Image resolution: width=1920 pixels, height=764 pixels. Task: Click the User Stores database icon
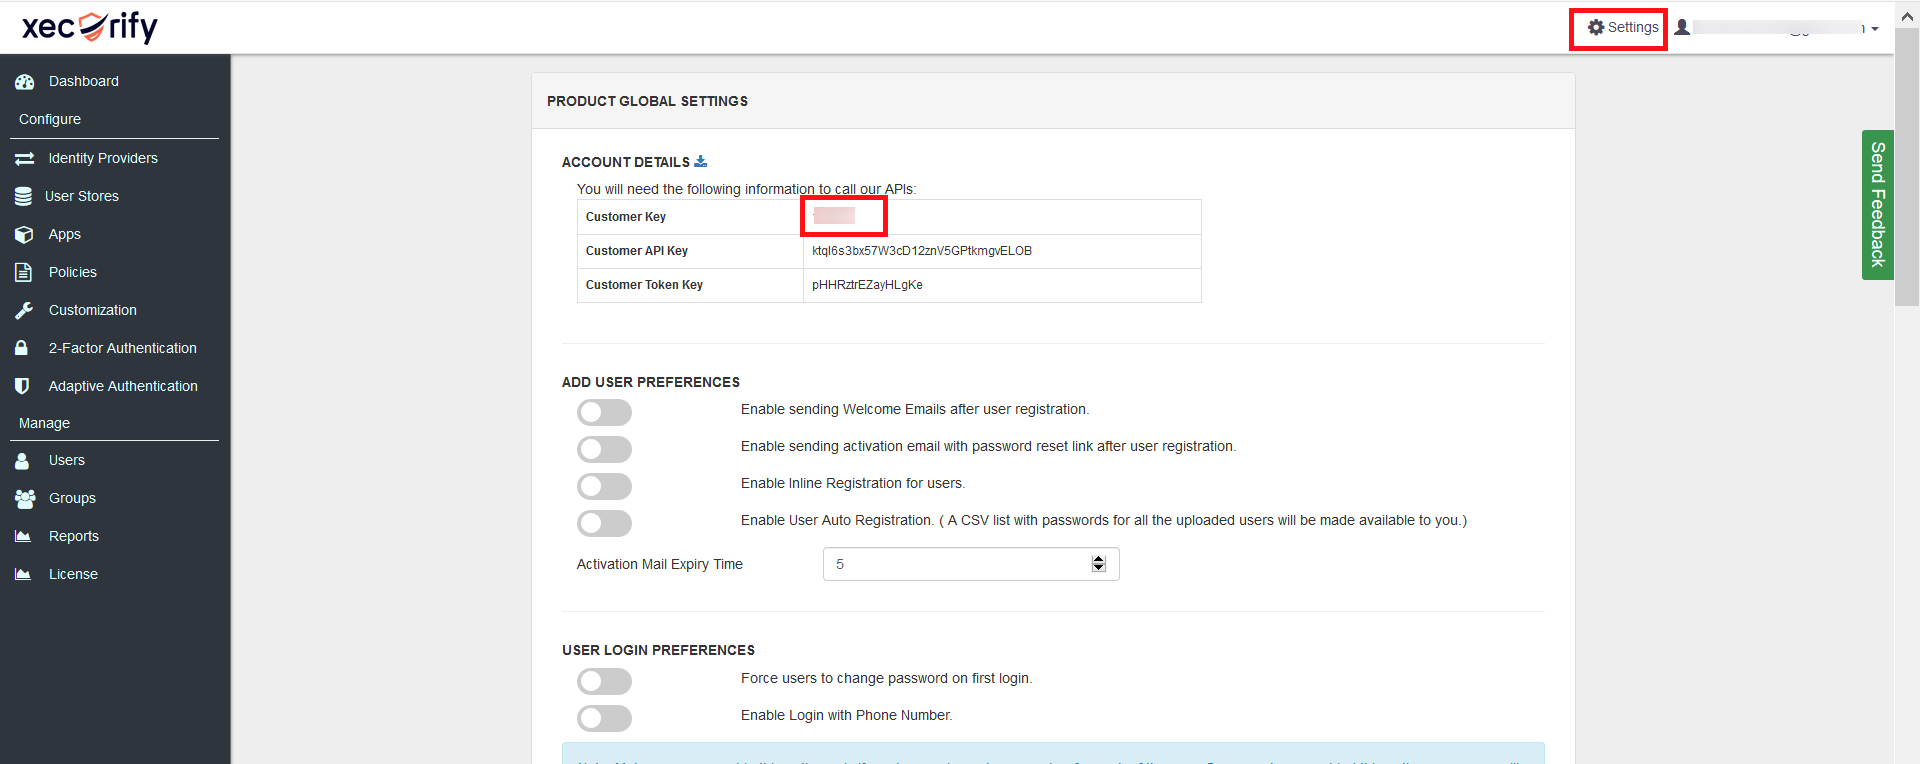pyautogui.click(x=23, y=196)
